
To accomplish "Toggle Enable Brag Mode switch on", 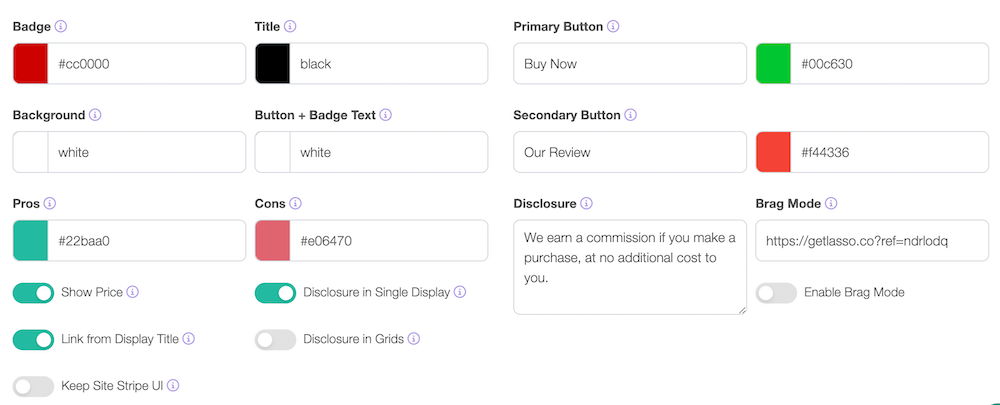I will pyautogui.click(x=776, y=293).
